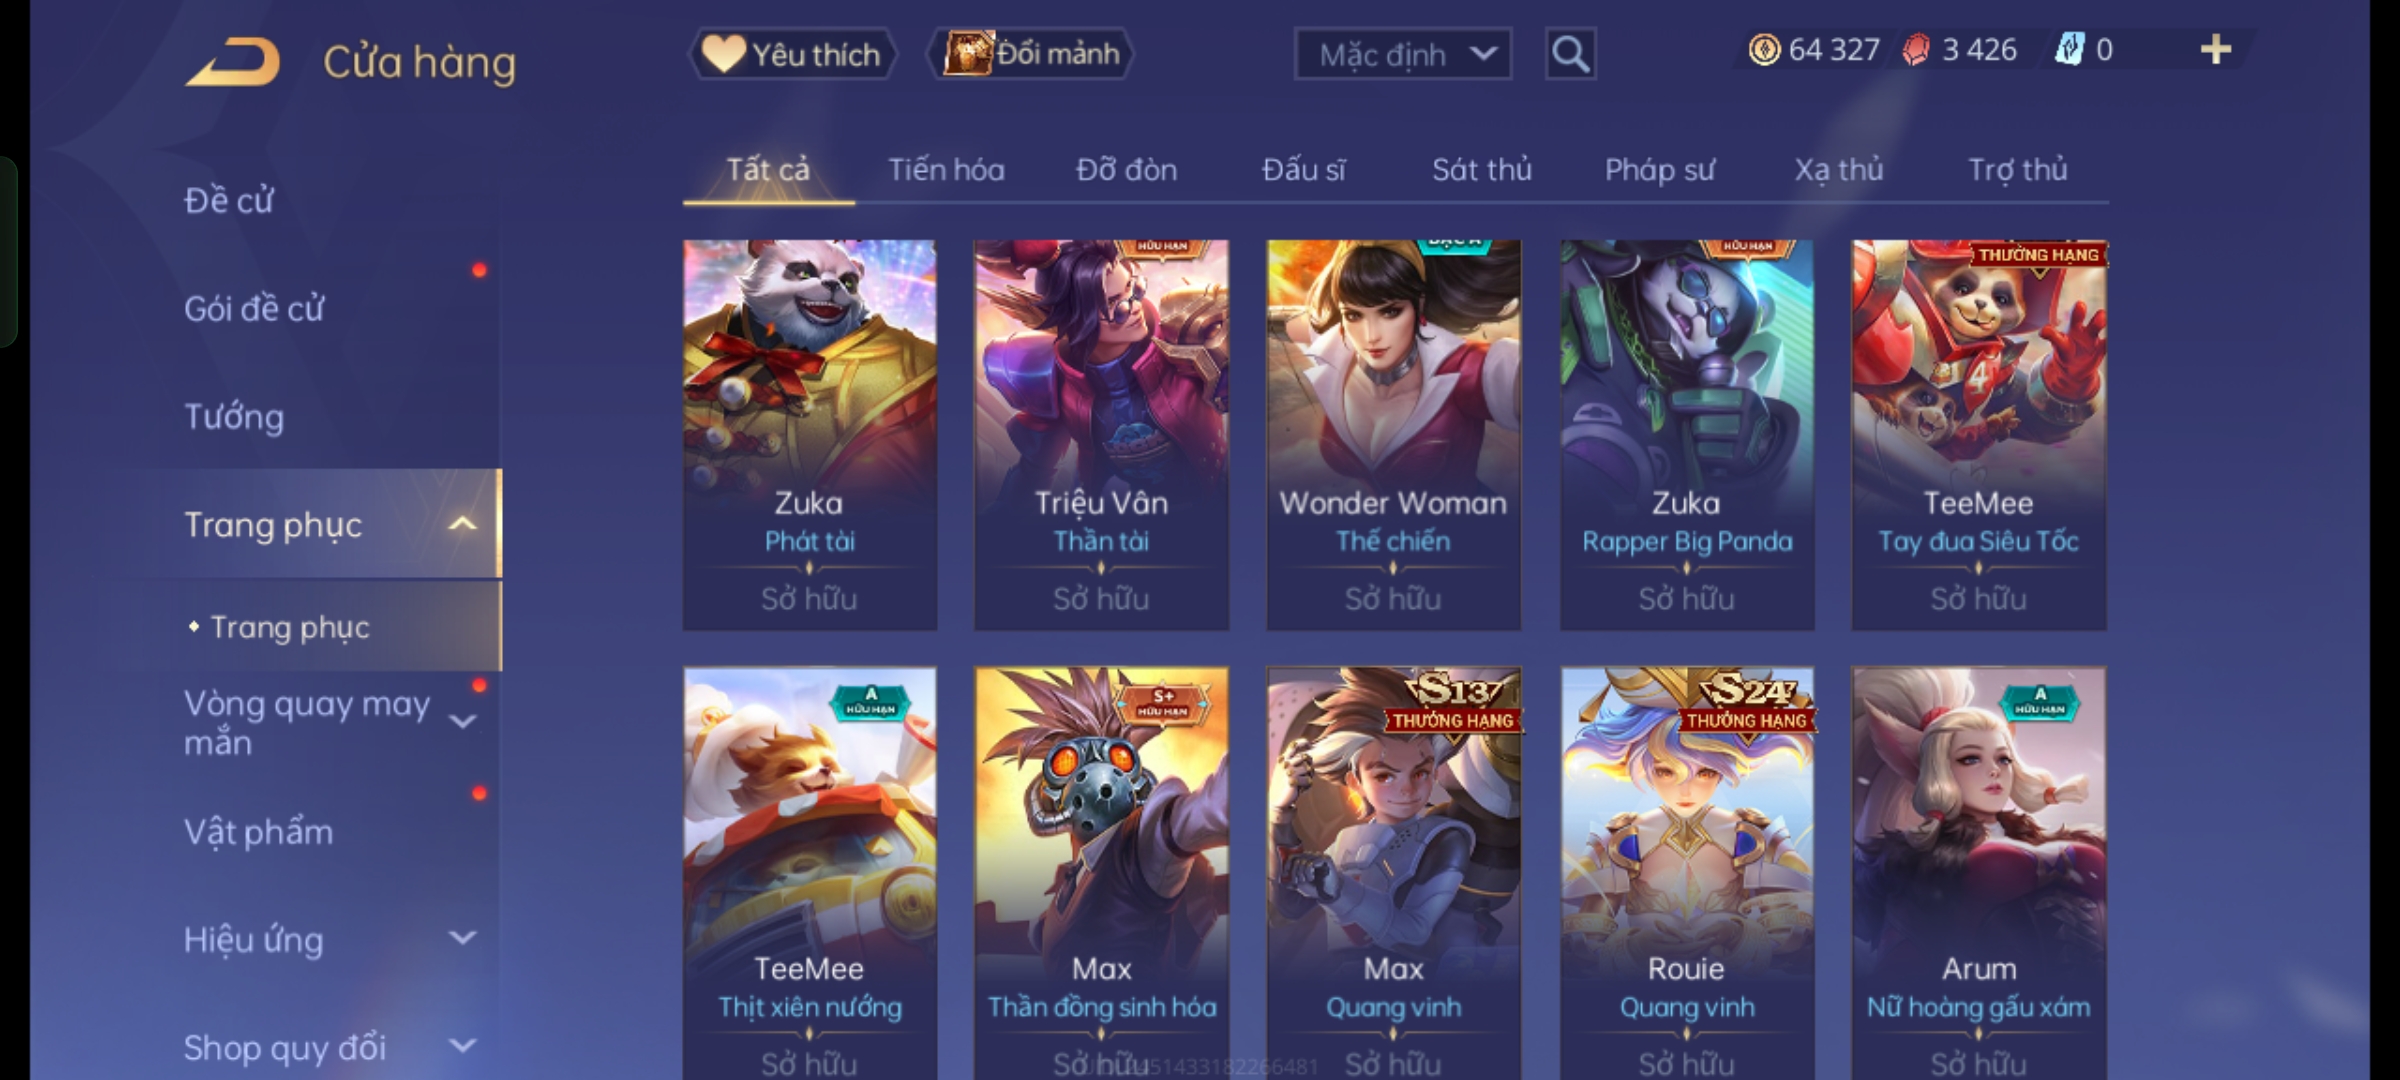2400x1080 pixels.
Task: Expand the Vòng quay may mắn section
Action: (462, 720)
